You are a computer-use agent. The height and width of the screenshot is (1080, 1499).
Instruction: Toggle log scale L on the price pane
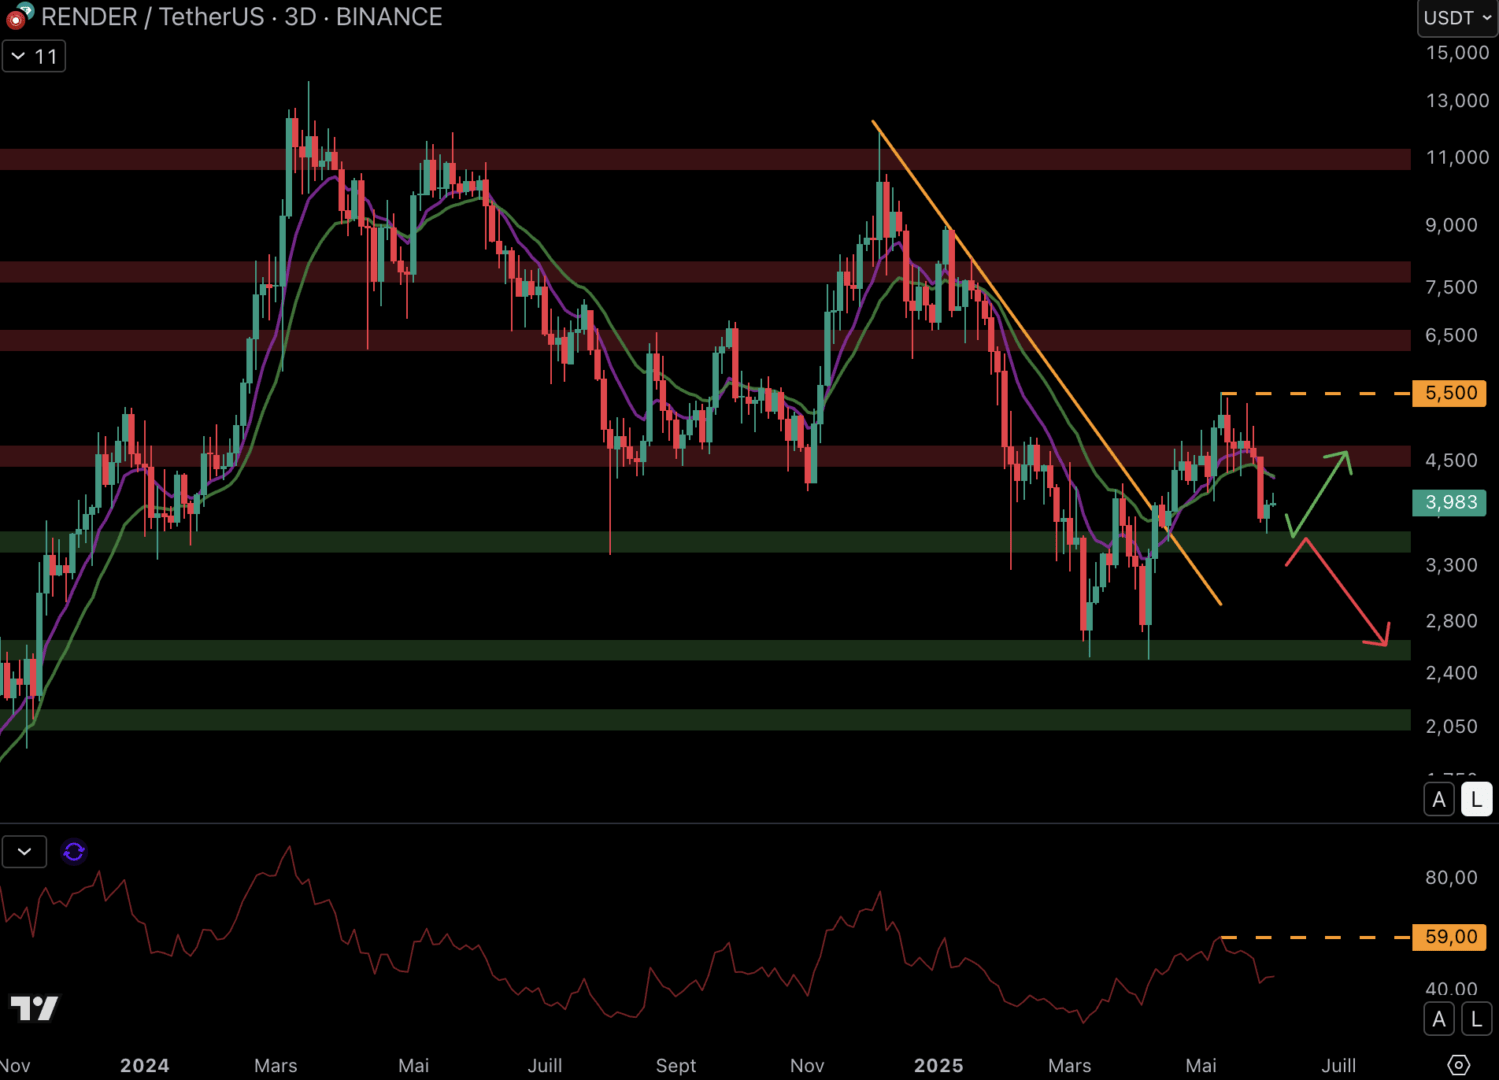[1476, 800]
